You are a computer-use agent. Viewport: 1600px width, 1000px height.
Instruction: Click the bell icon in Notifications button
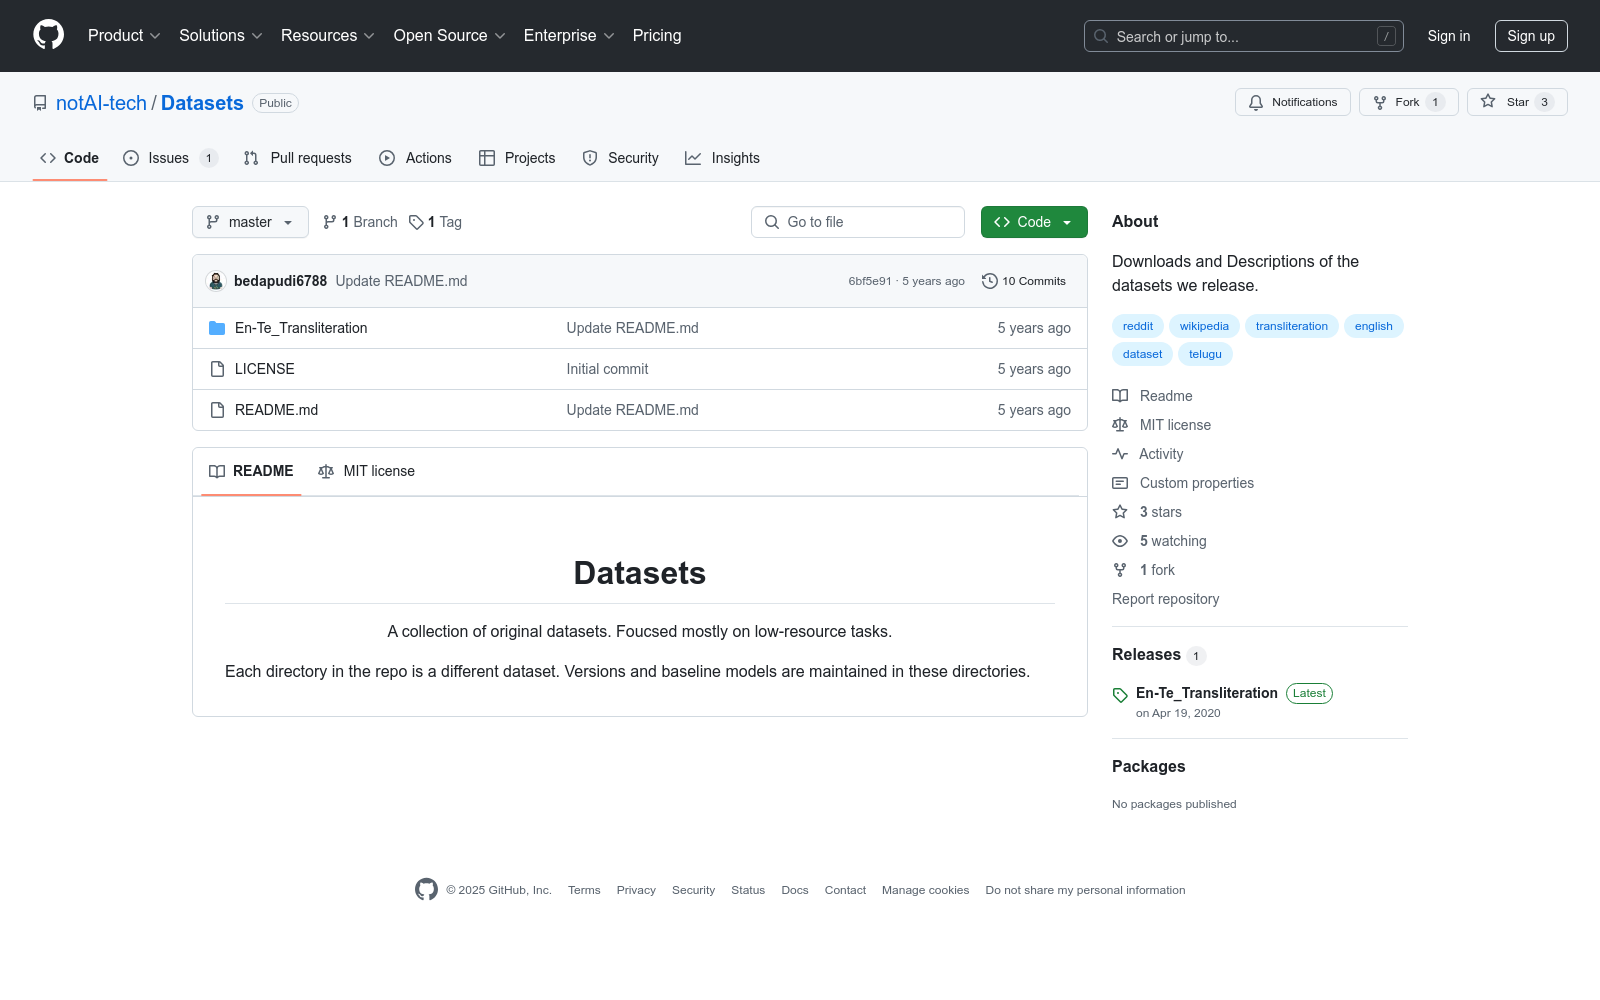pyautogui.click(x=1256, y=102)
